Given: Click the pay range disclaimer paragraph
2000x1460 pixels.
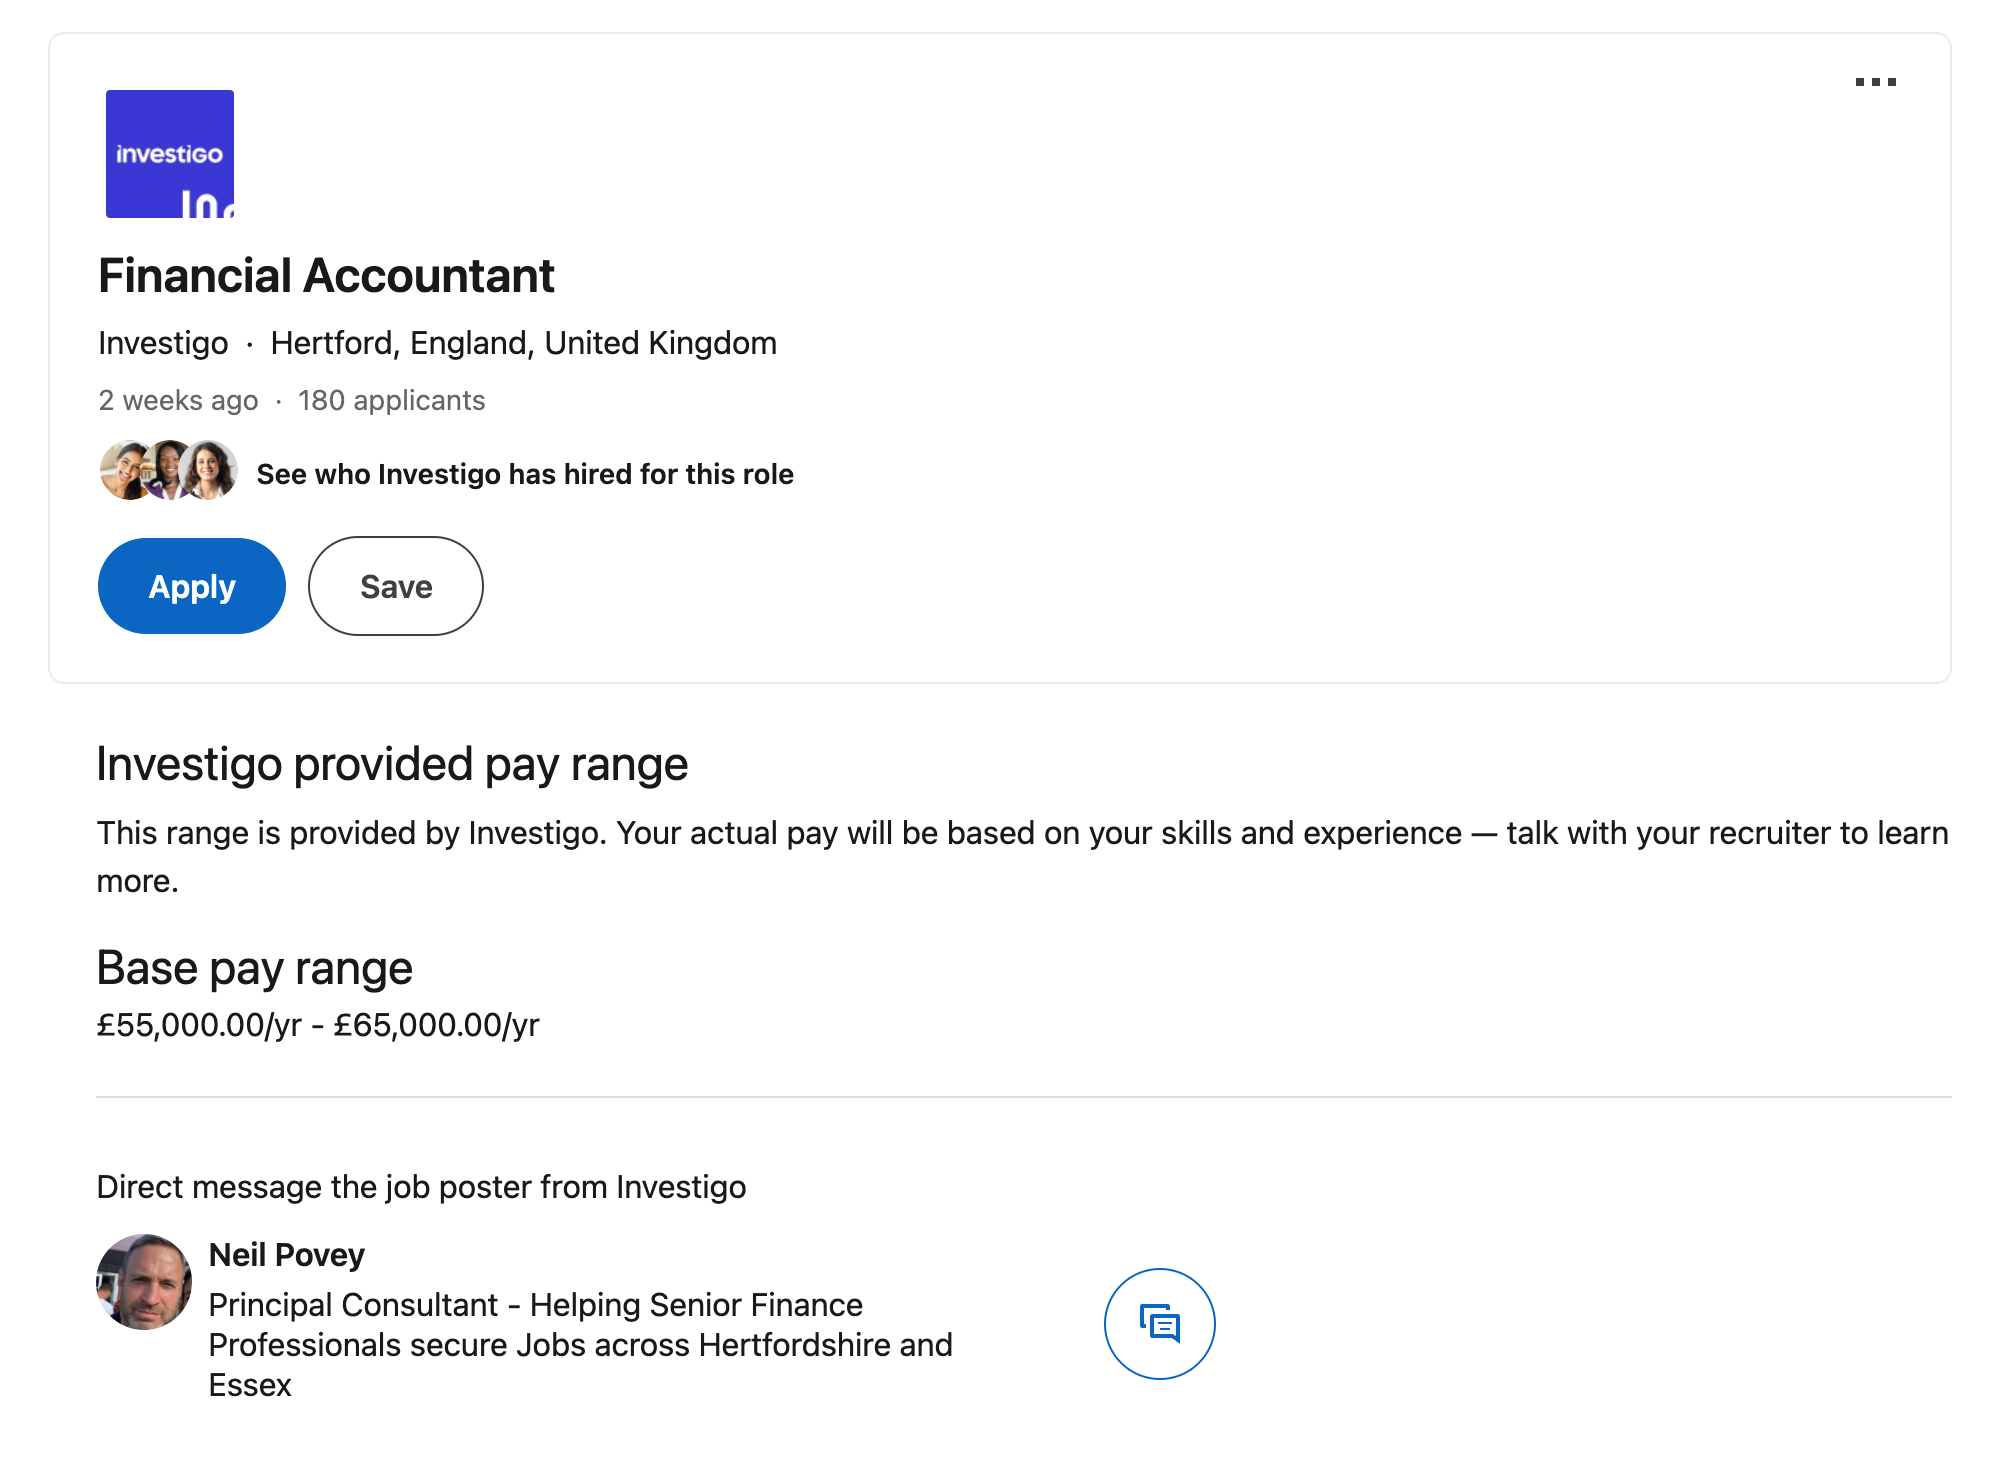Looking at the screenshot, I should tap(1023, 857).
